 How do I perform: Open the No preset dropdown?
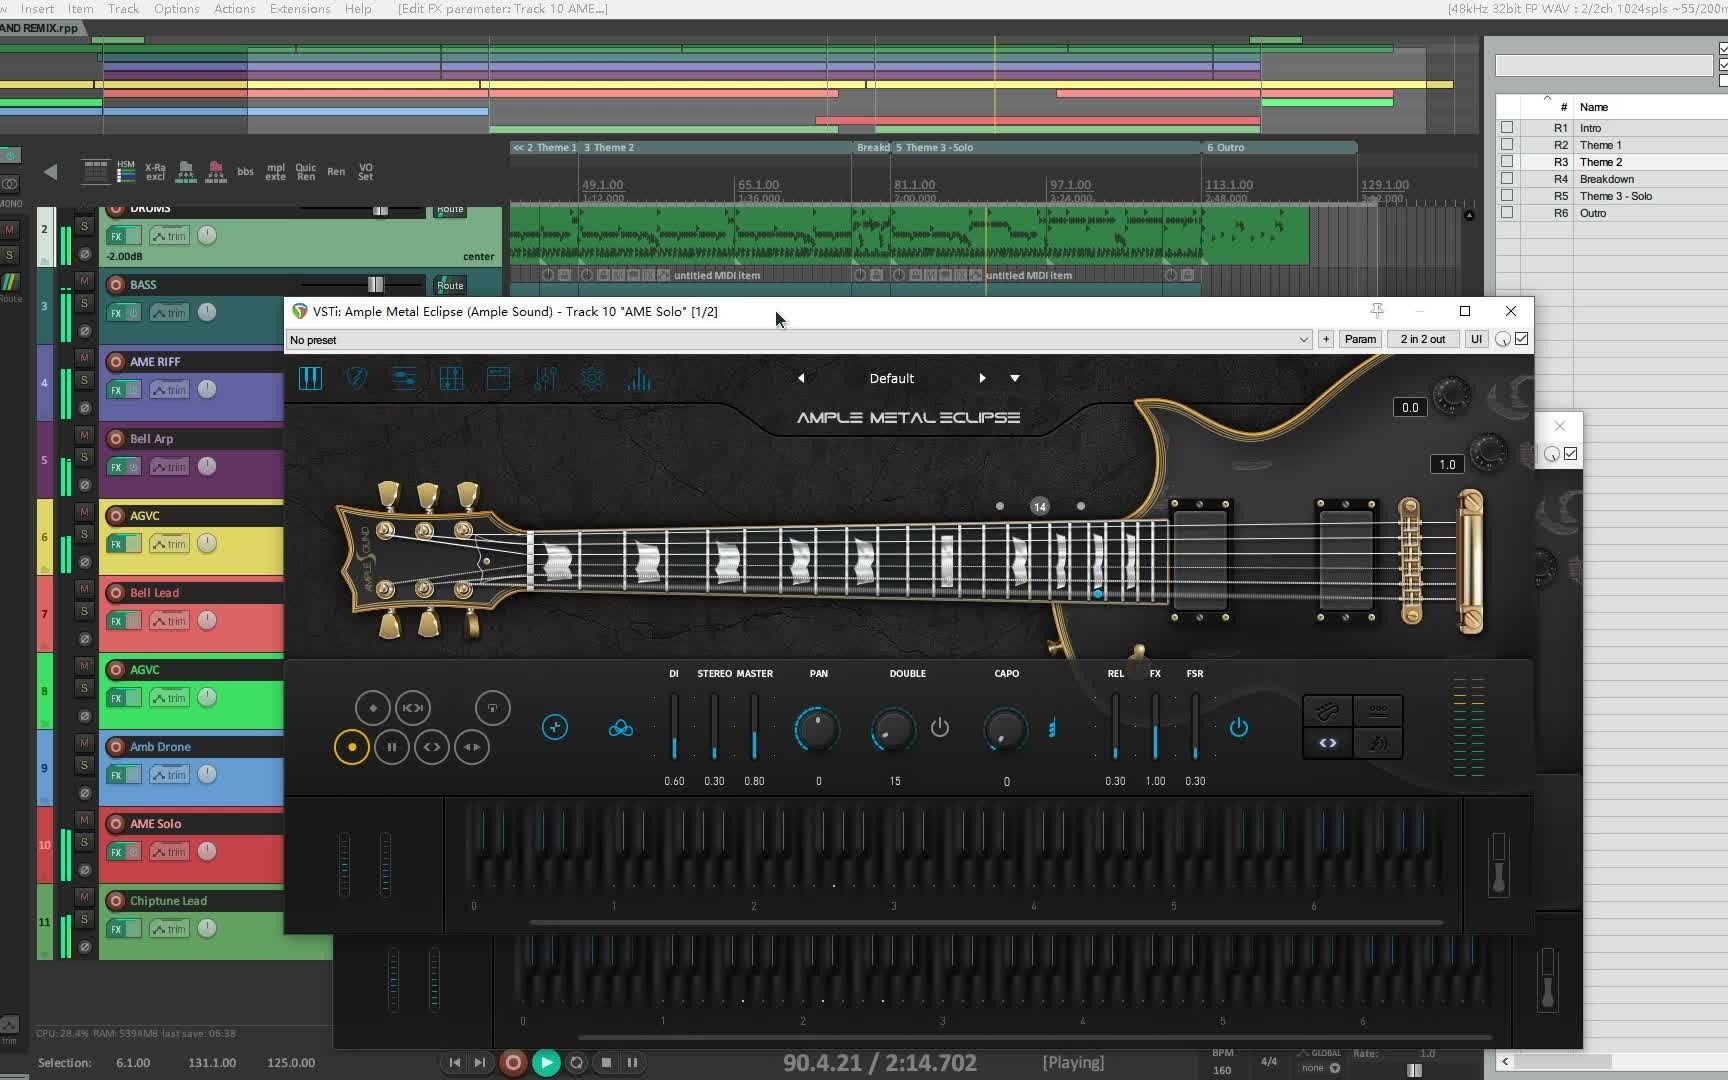pos(798,340)
